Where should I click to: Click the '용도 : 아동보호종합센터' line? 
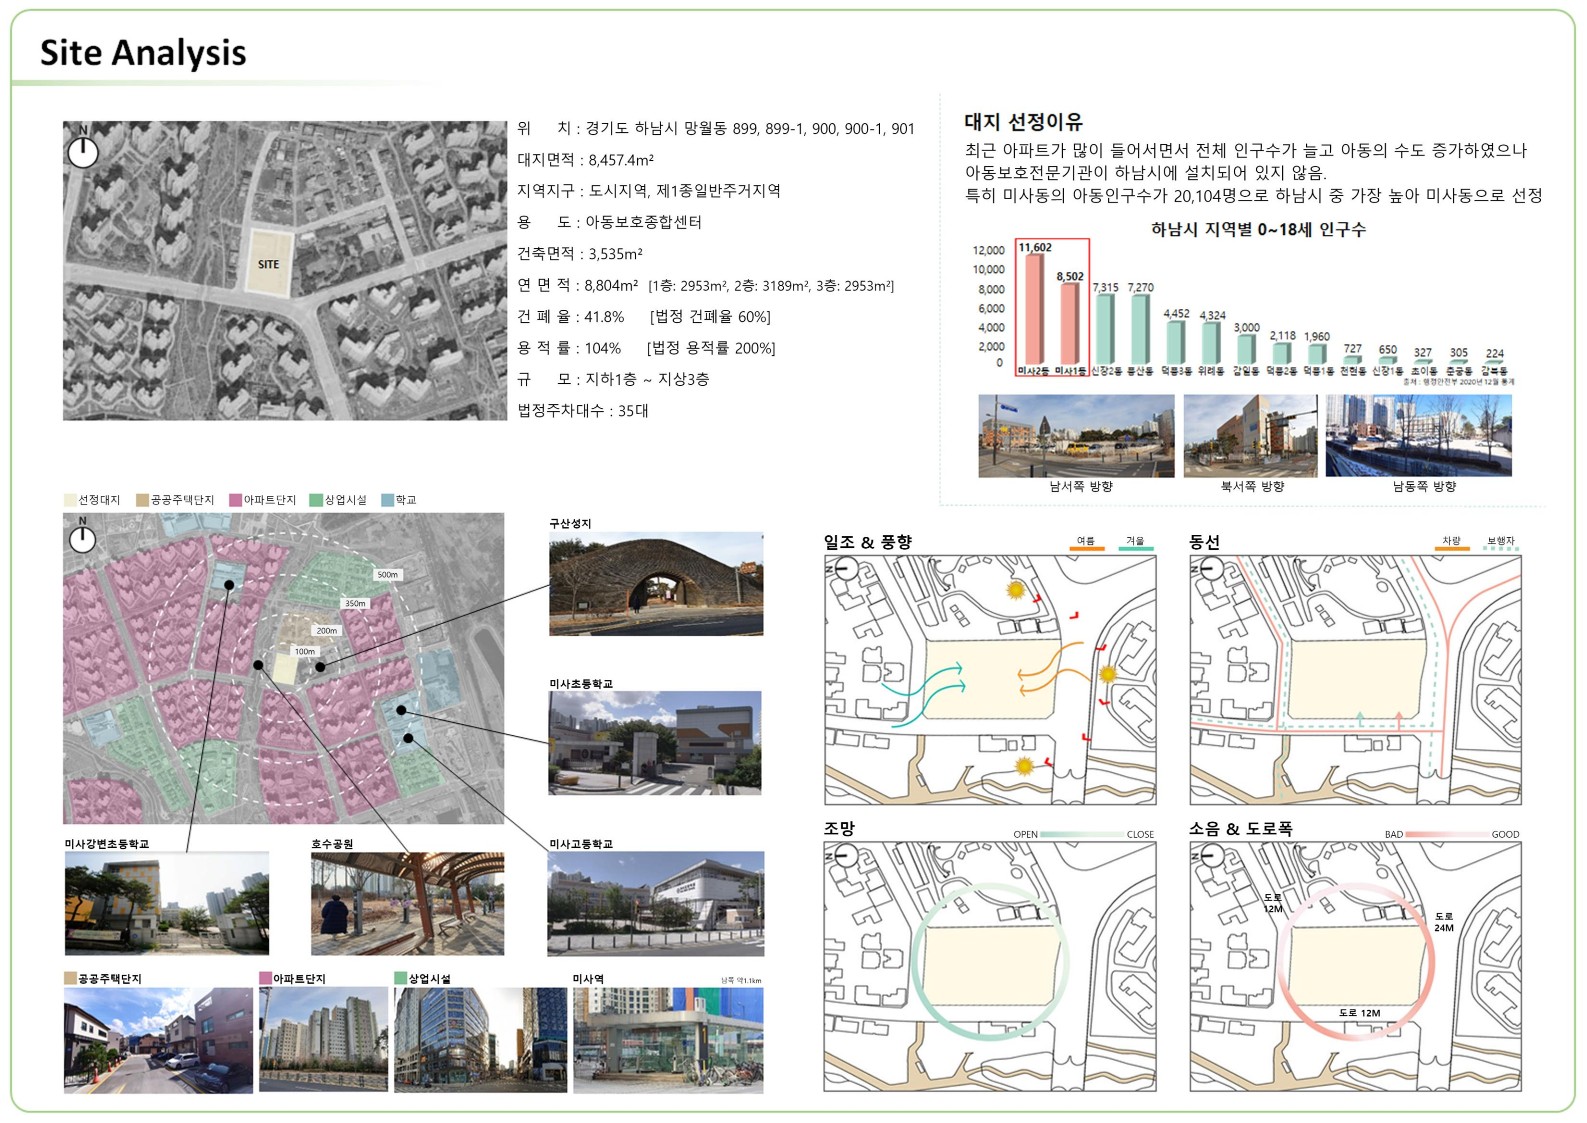(610, 222)
